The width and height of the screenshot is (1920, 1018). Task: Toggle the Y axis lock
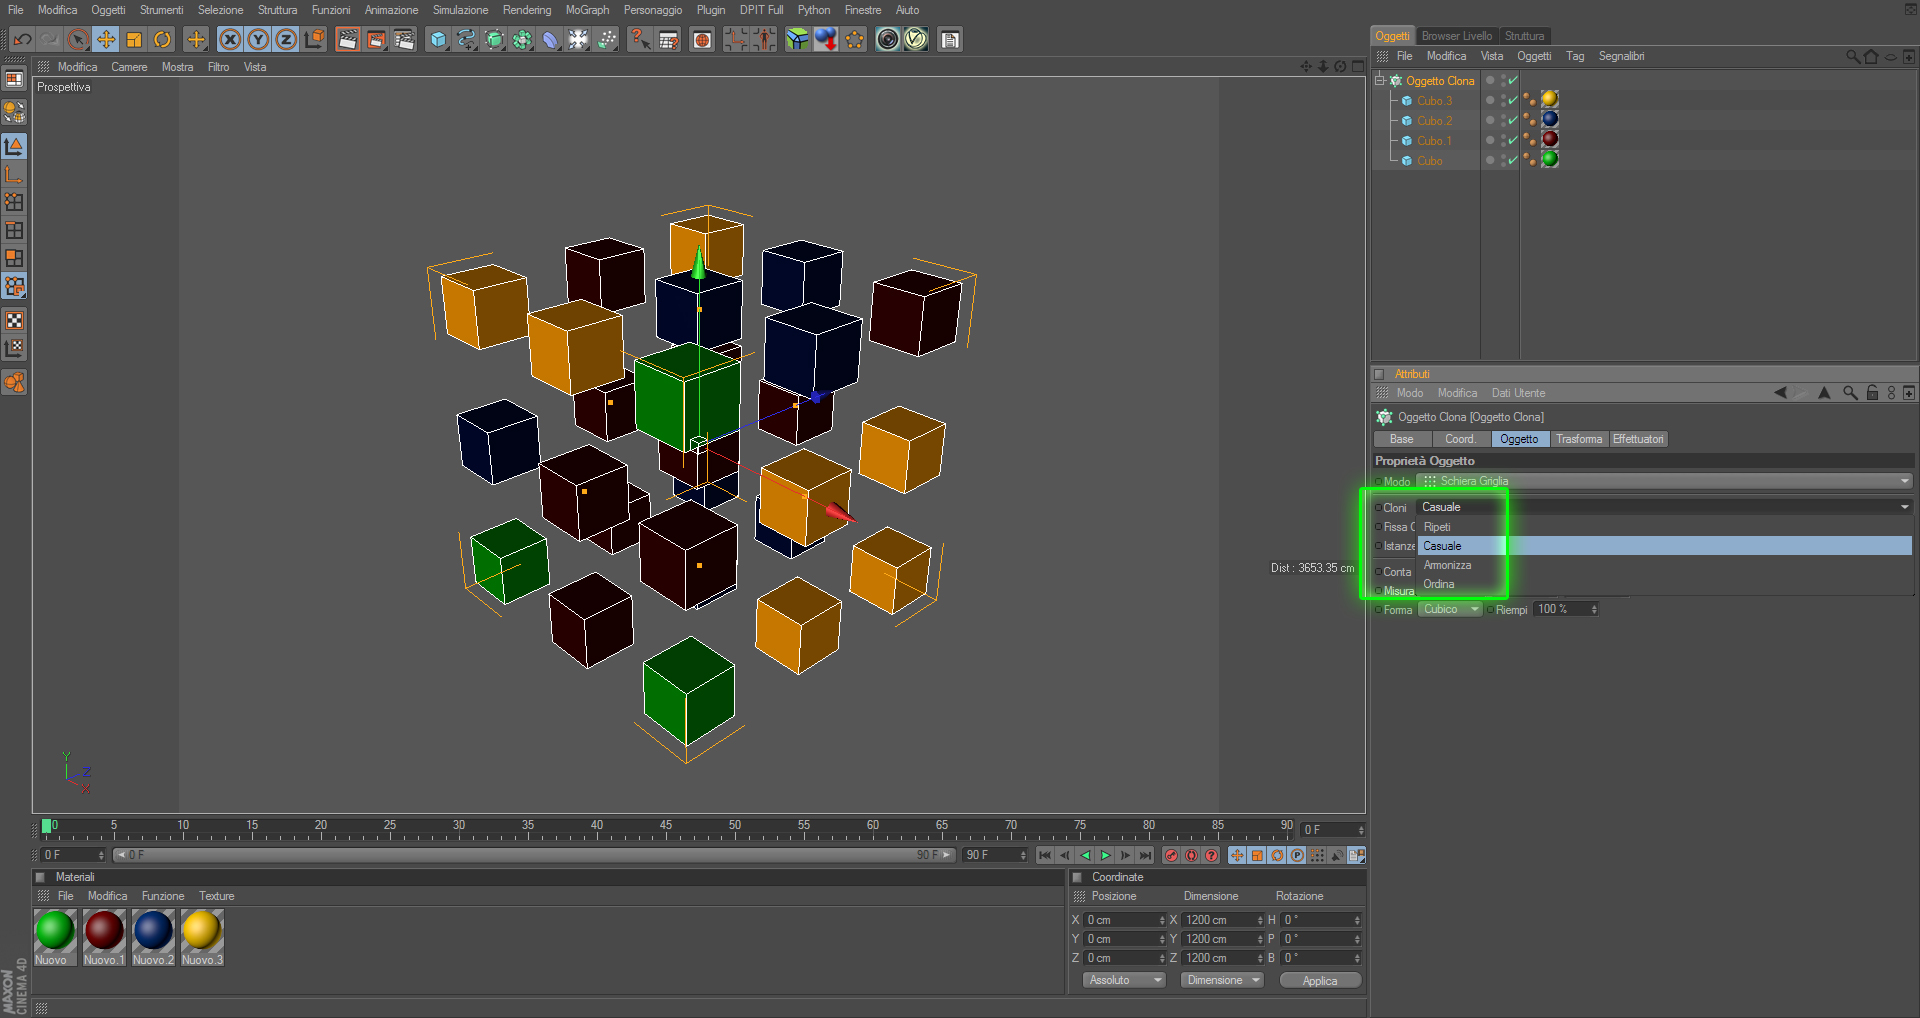(258, 40)
